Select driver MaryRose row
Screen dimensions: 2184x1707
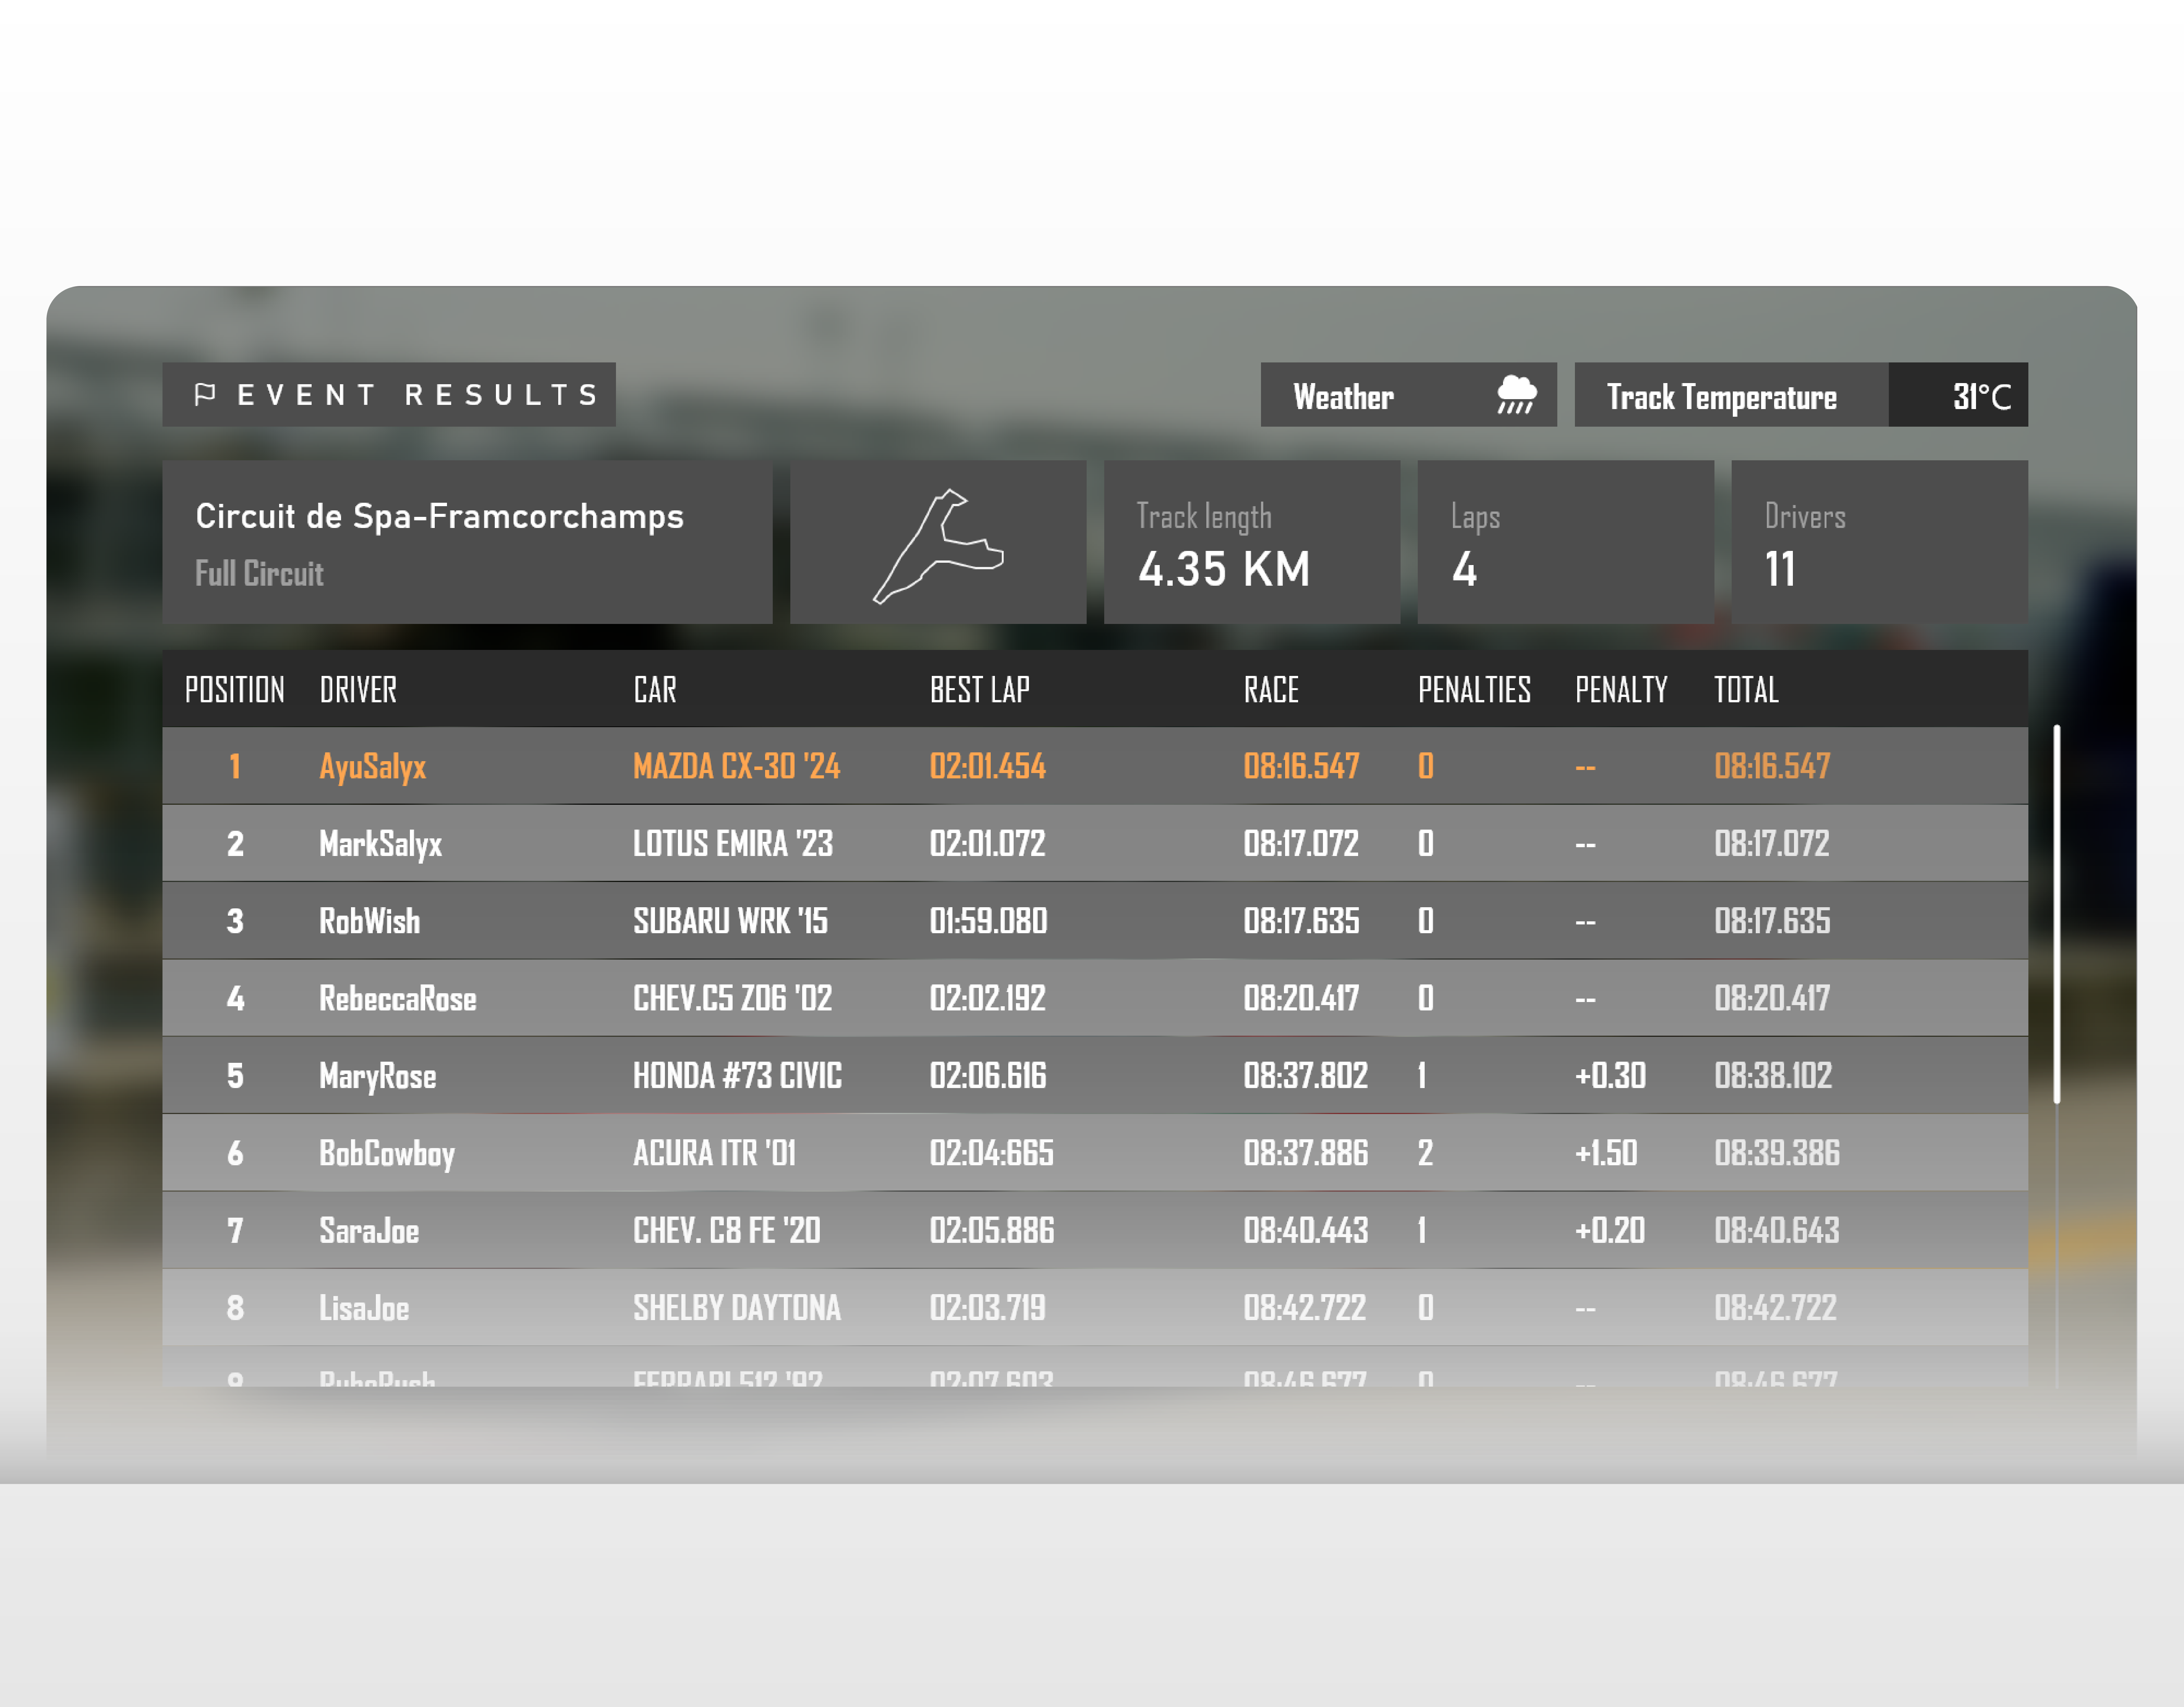click(1095, 1075)
